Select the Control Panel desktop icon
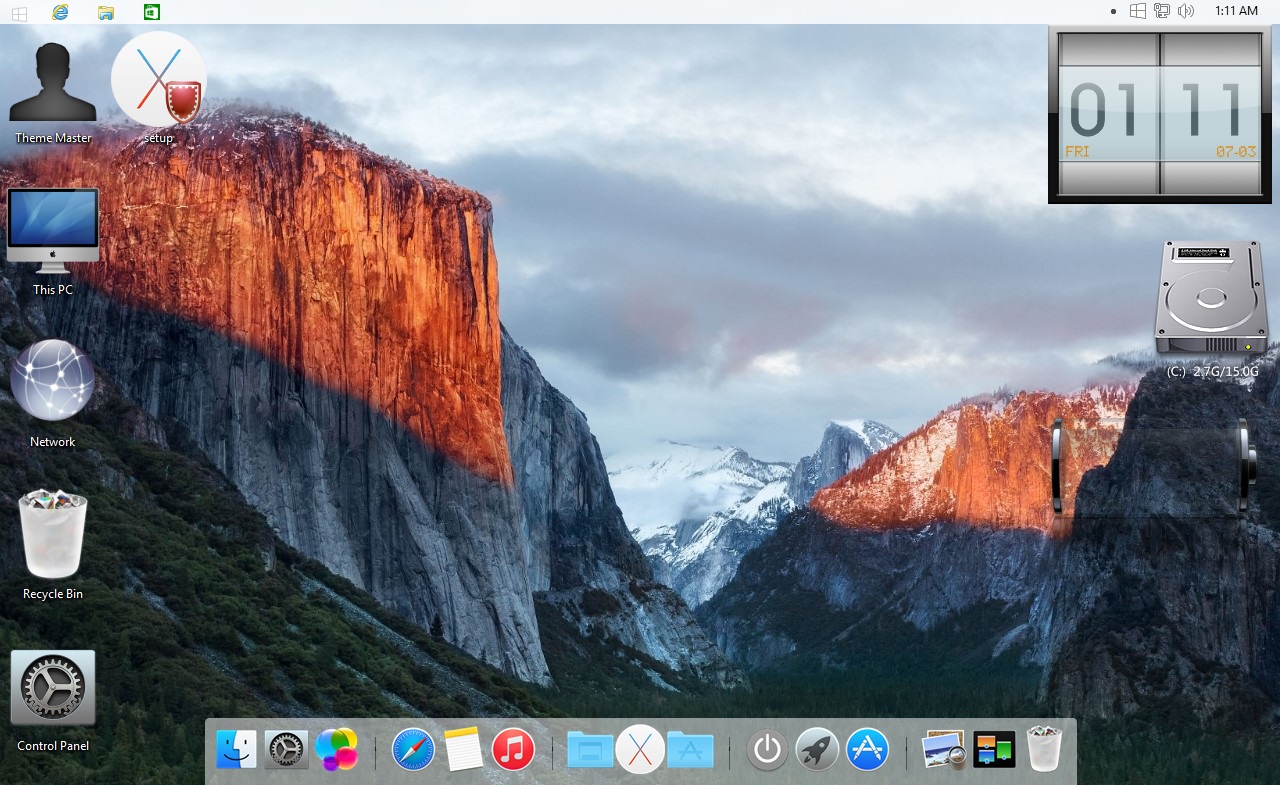The height and width of the screenshot is (785, 1280). (53, 700)
